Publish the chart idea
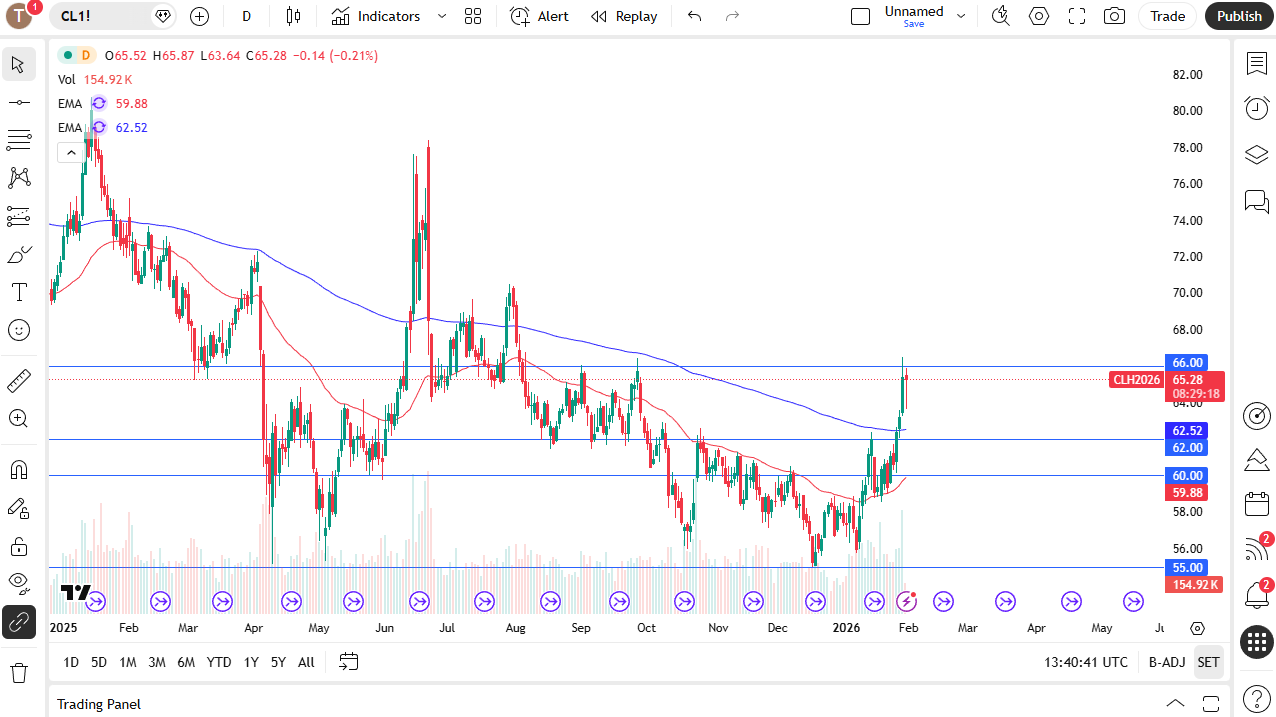Viewport: 1276px width, 717px height. 1239,16
